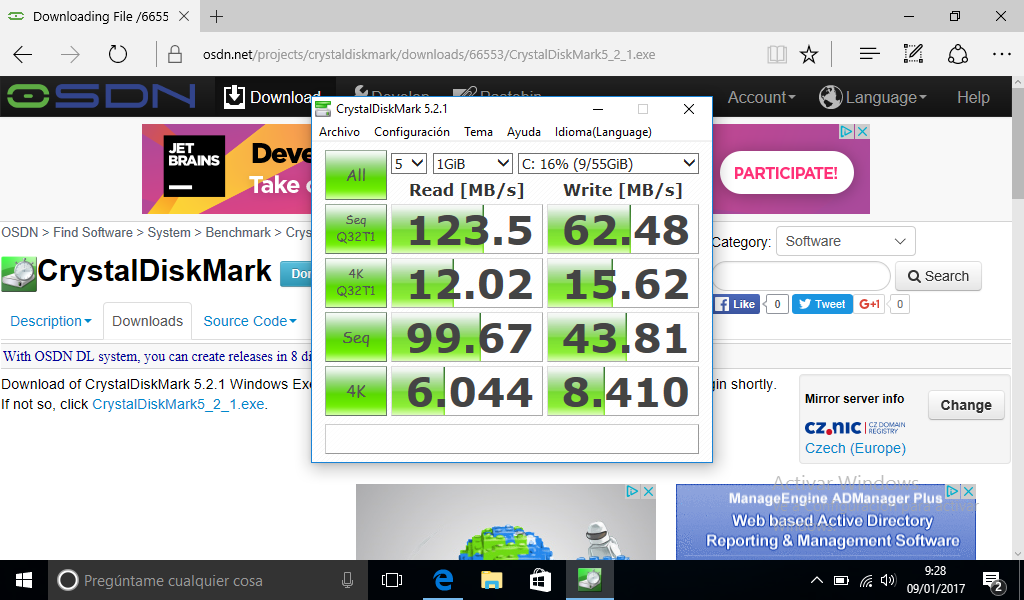Screen dimensions: 1024x600
Task: Click the 4K Q32T1 write result 15.62
Action: 623,283
